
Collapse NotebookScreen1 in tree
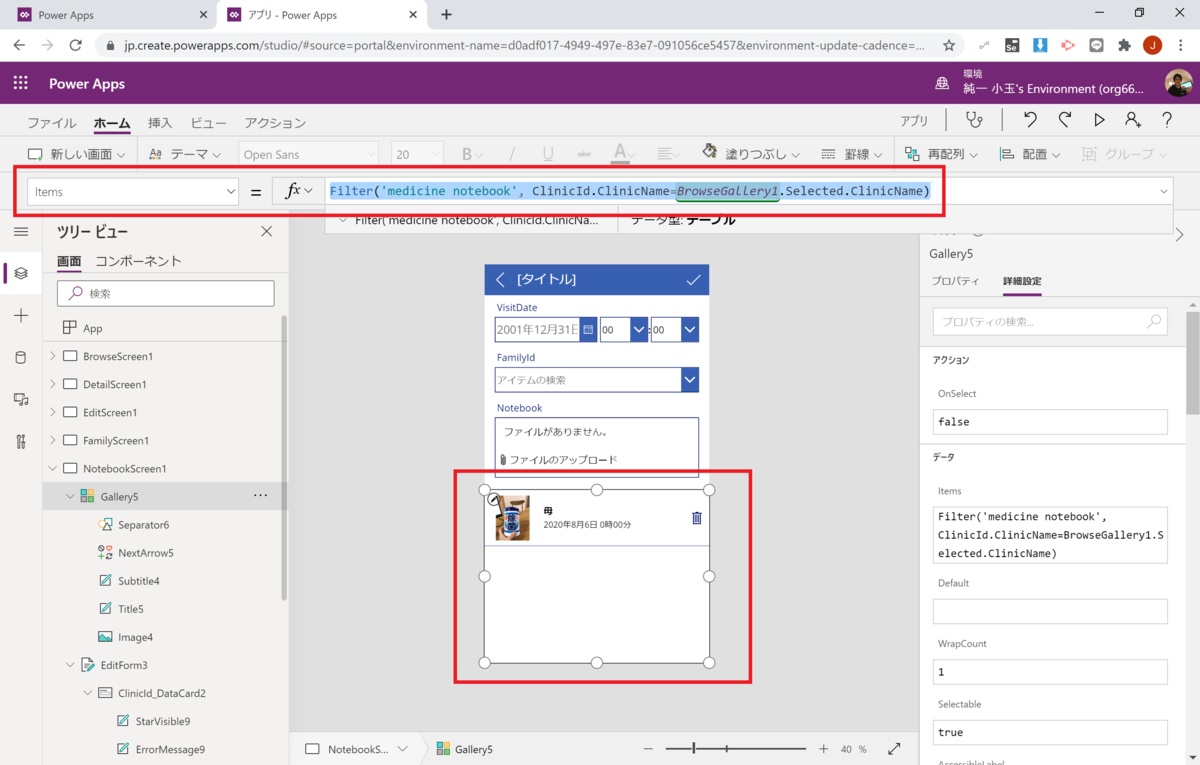click(x=52, y=468)
